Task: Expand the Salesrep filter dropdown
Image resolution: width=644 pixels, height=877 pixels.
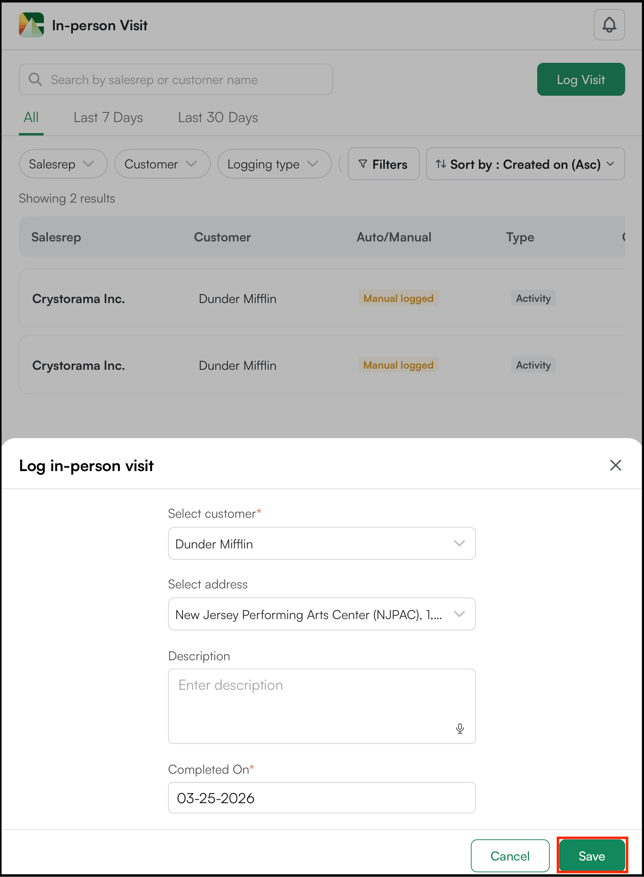Action: pos(63,164)
